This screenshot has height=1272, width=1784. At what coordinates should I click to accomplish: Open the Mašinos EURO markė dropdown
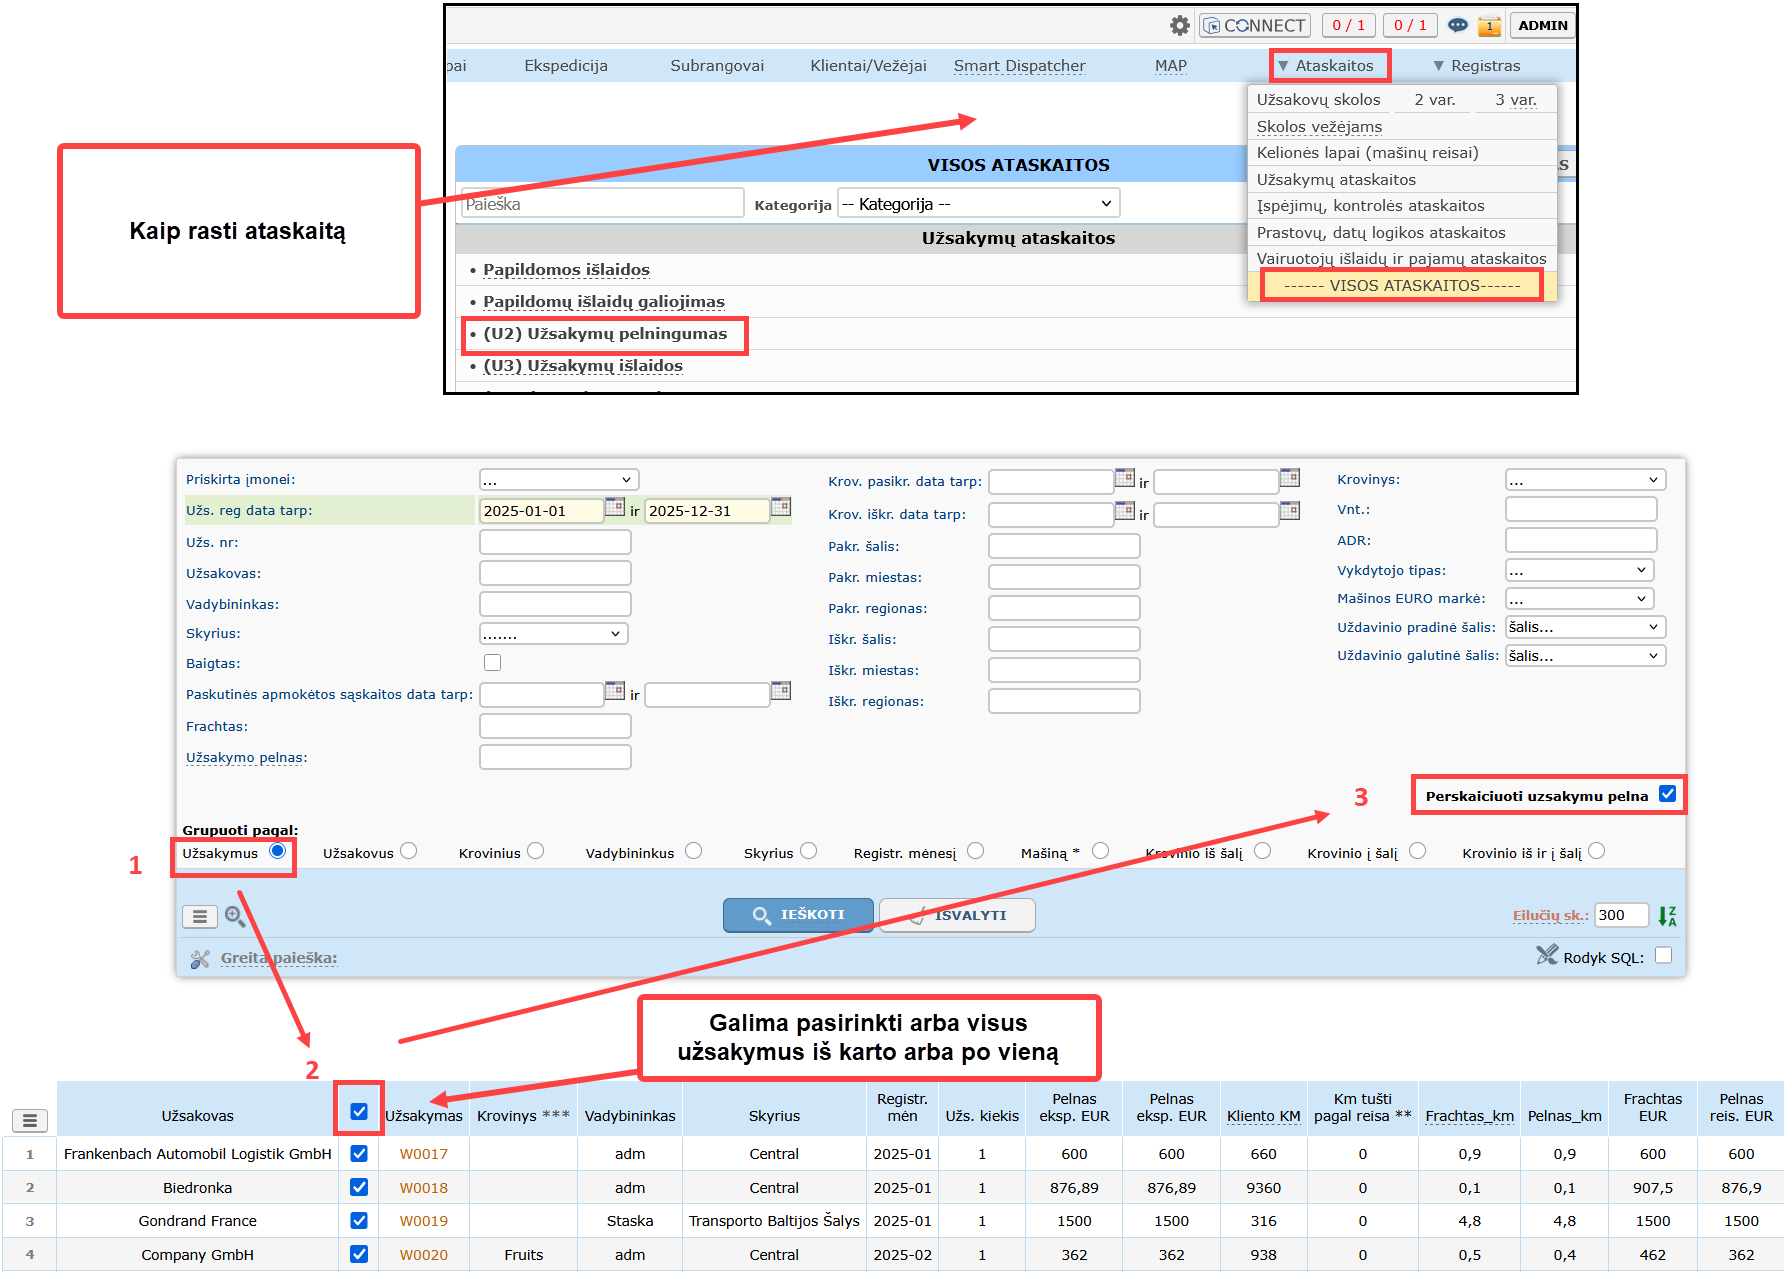1579,599
